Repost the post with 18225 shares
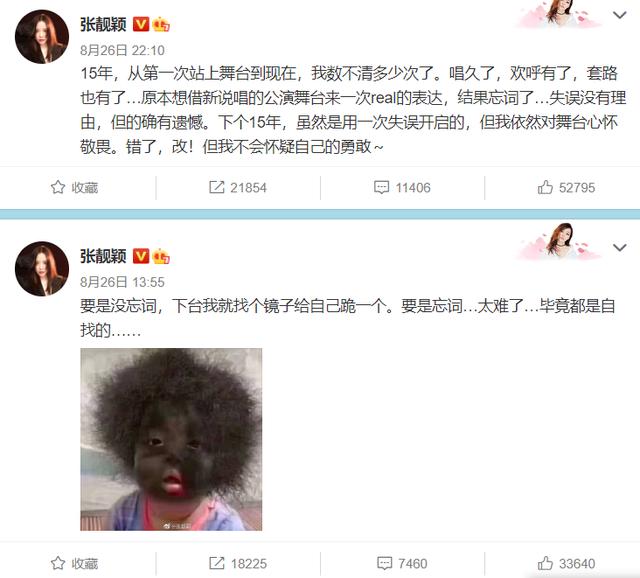The image size is (640, 578). [238, 563]
